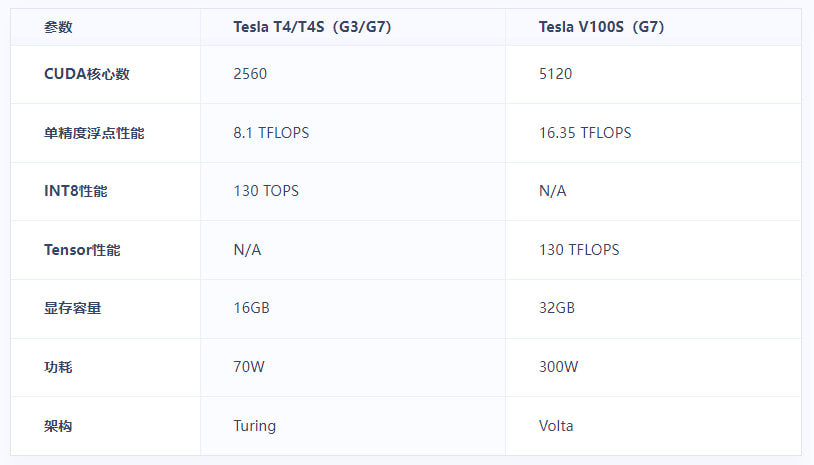Select the 单精度浮点性能 row label
814x465 pixels.
click(94, 132)
